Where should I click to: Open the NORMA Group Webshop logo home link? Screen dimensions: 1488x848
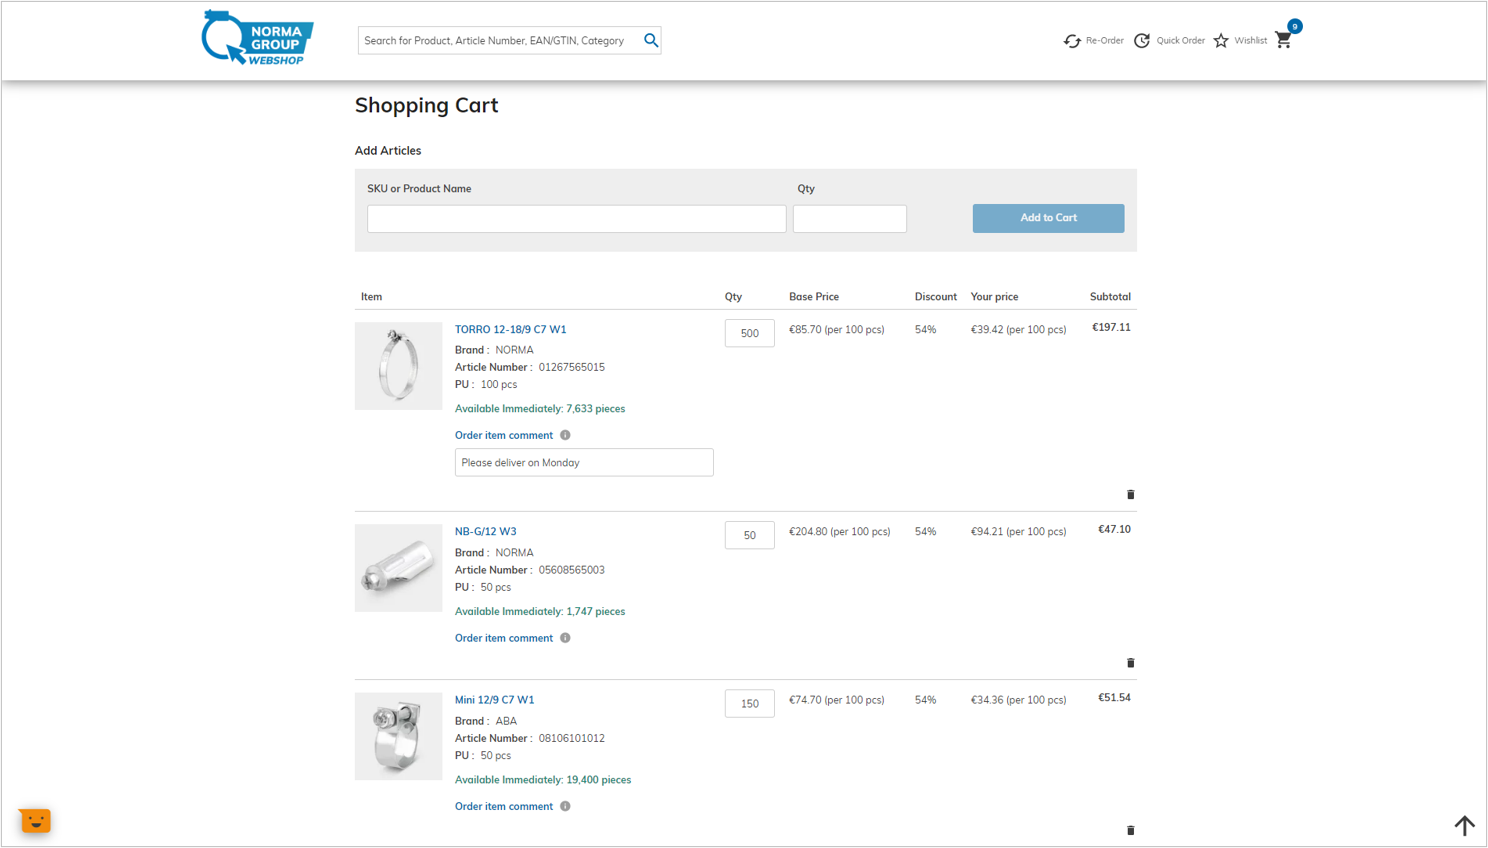tap(258, 38)
